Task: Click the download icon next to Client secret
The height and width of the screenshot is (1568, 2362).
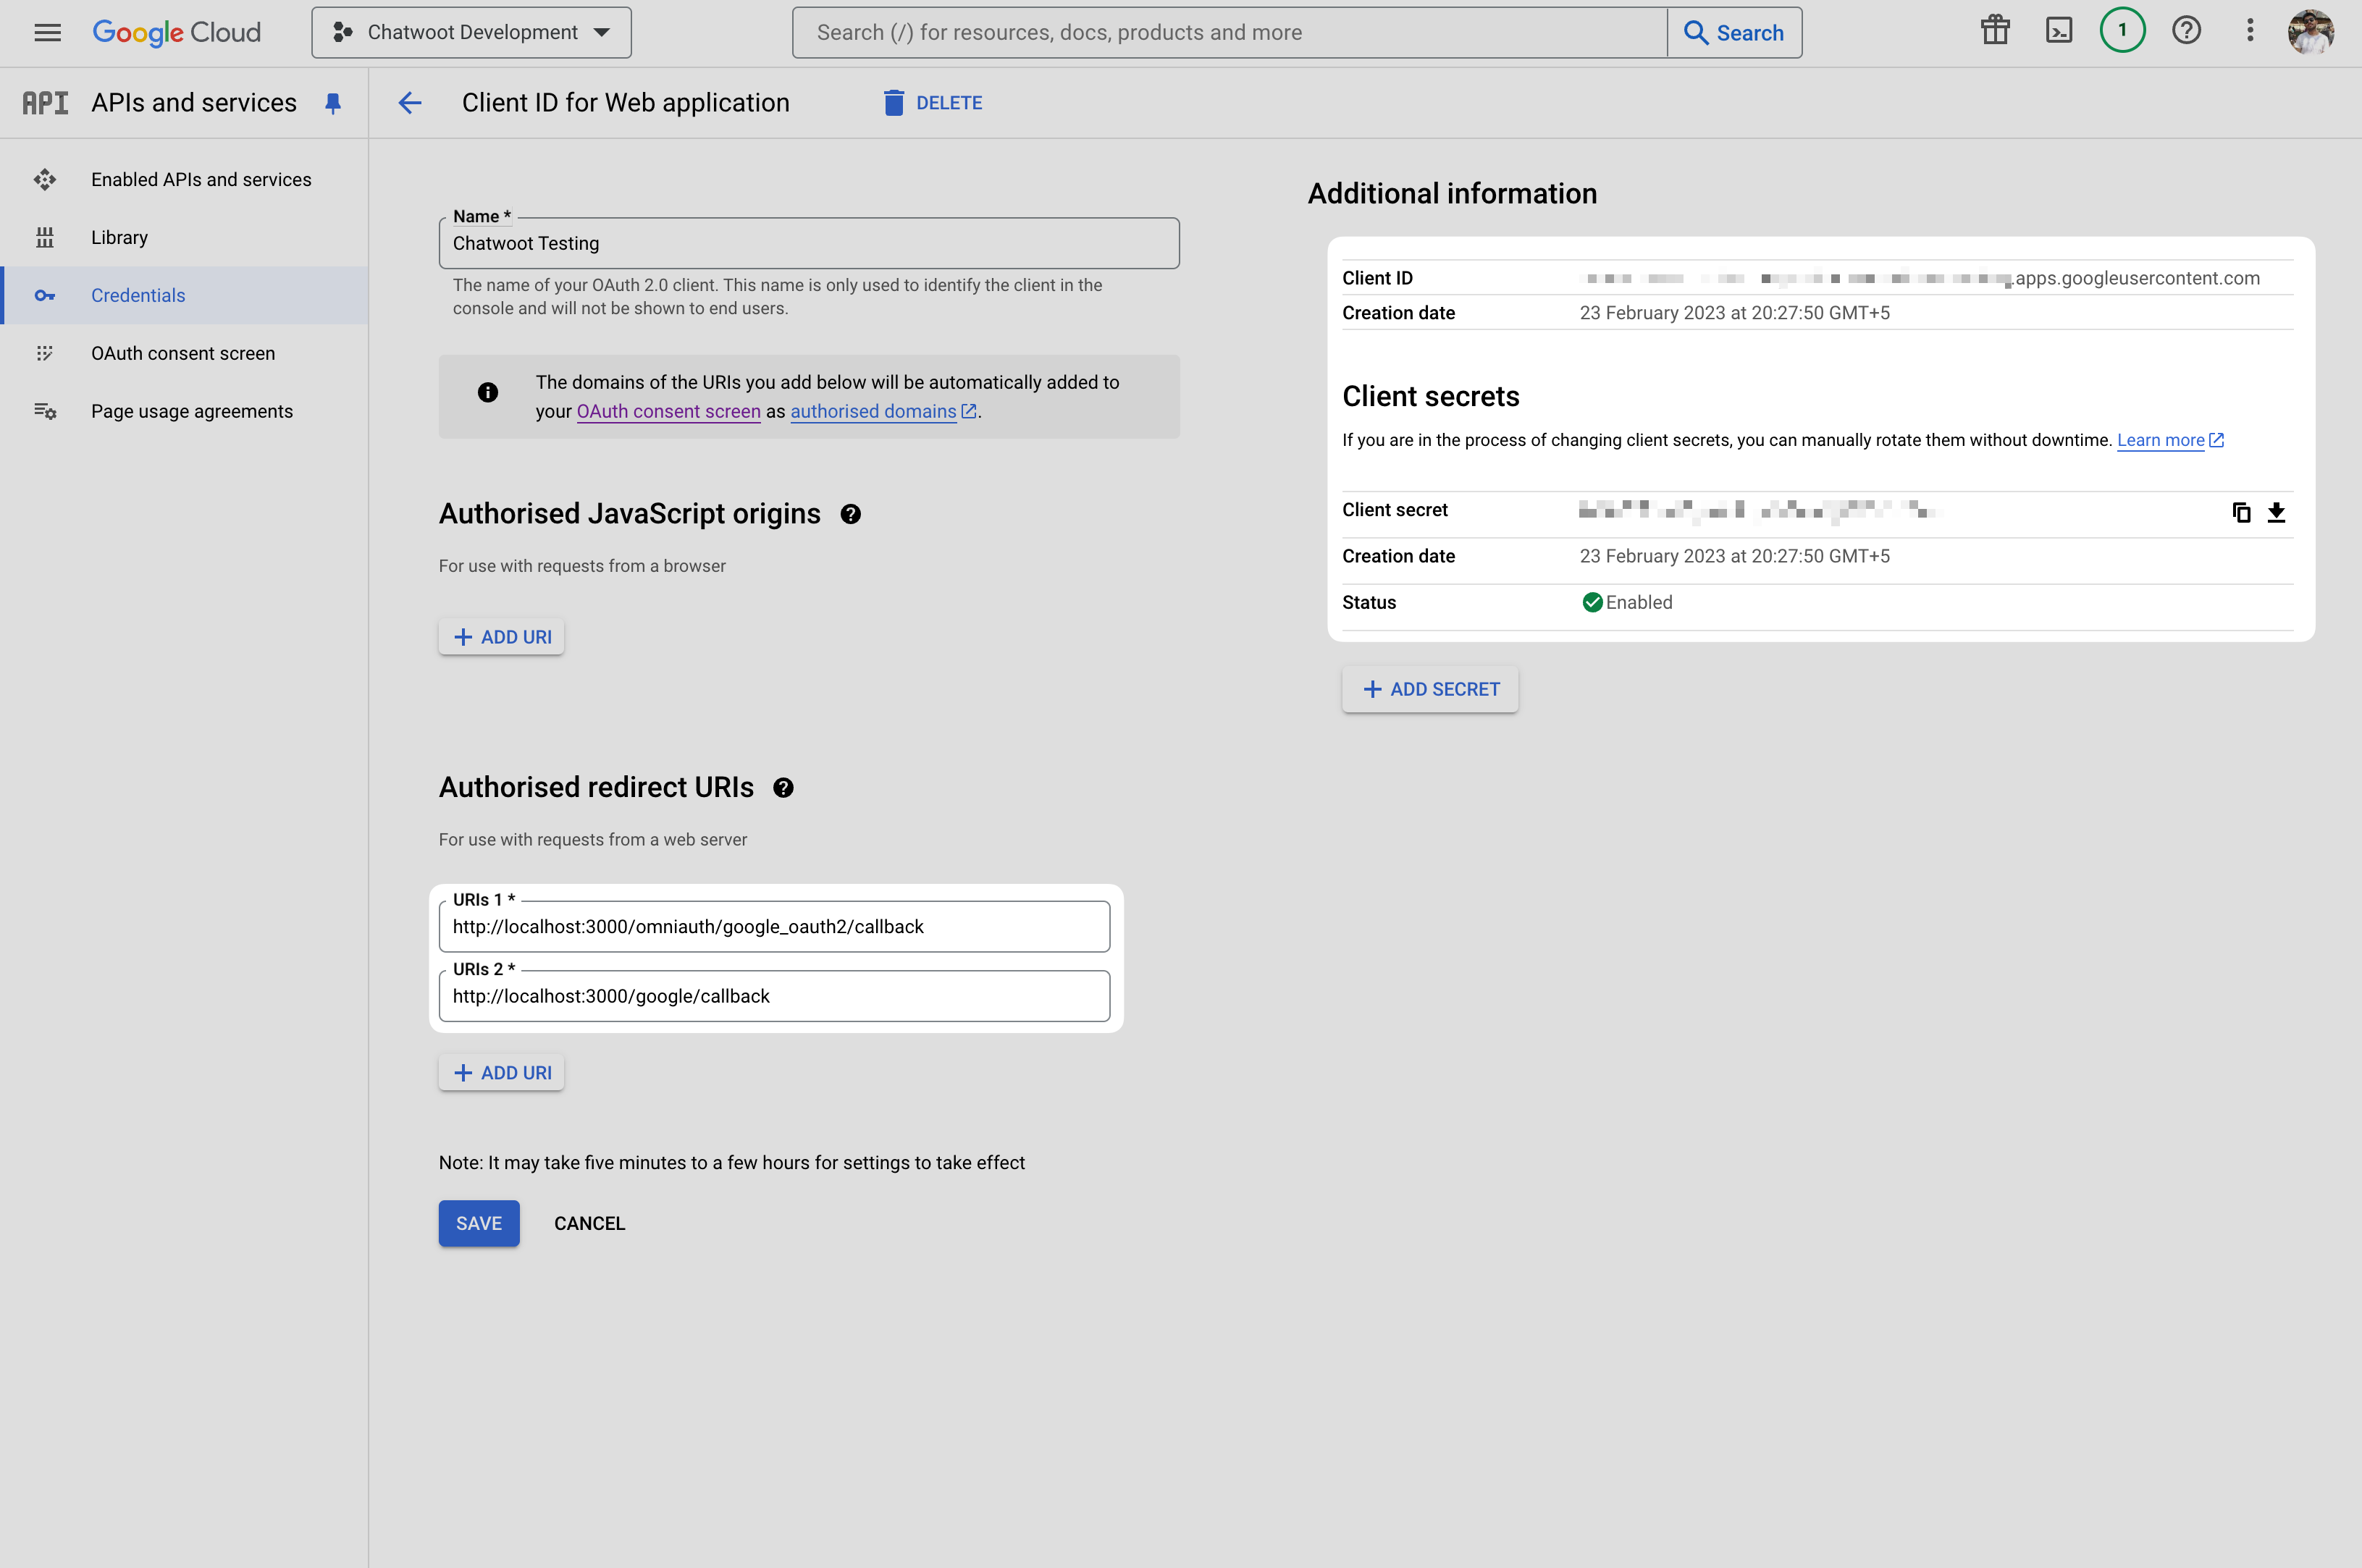Action: pyautogui.click(x=2277, y=509)
